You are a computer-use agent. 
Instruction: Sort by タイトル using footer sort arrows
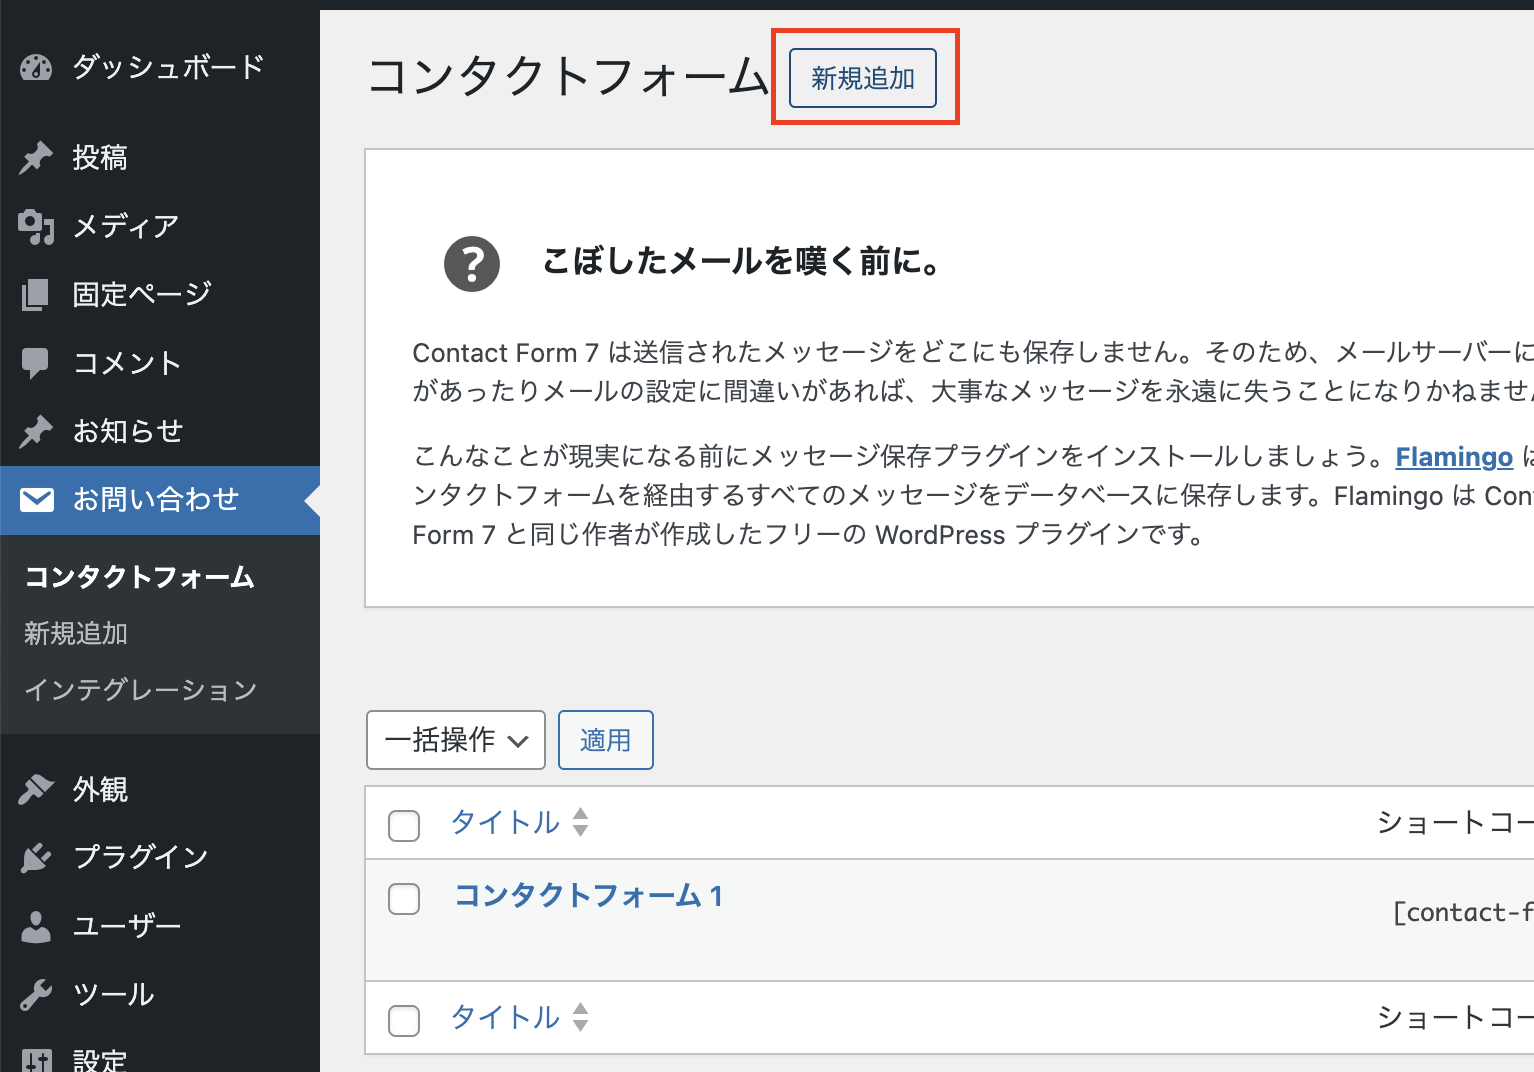click(x=580, y=1017)
